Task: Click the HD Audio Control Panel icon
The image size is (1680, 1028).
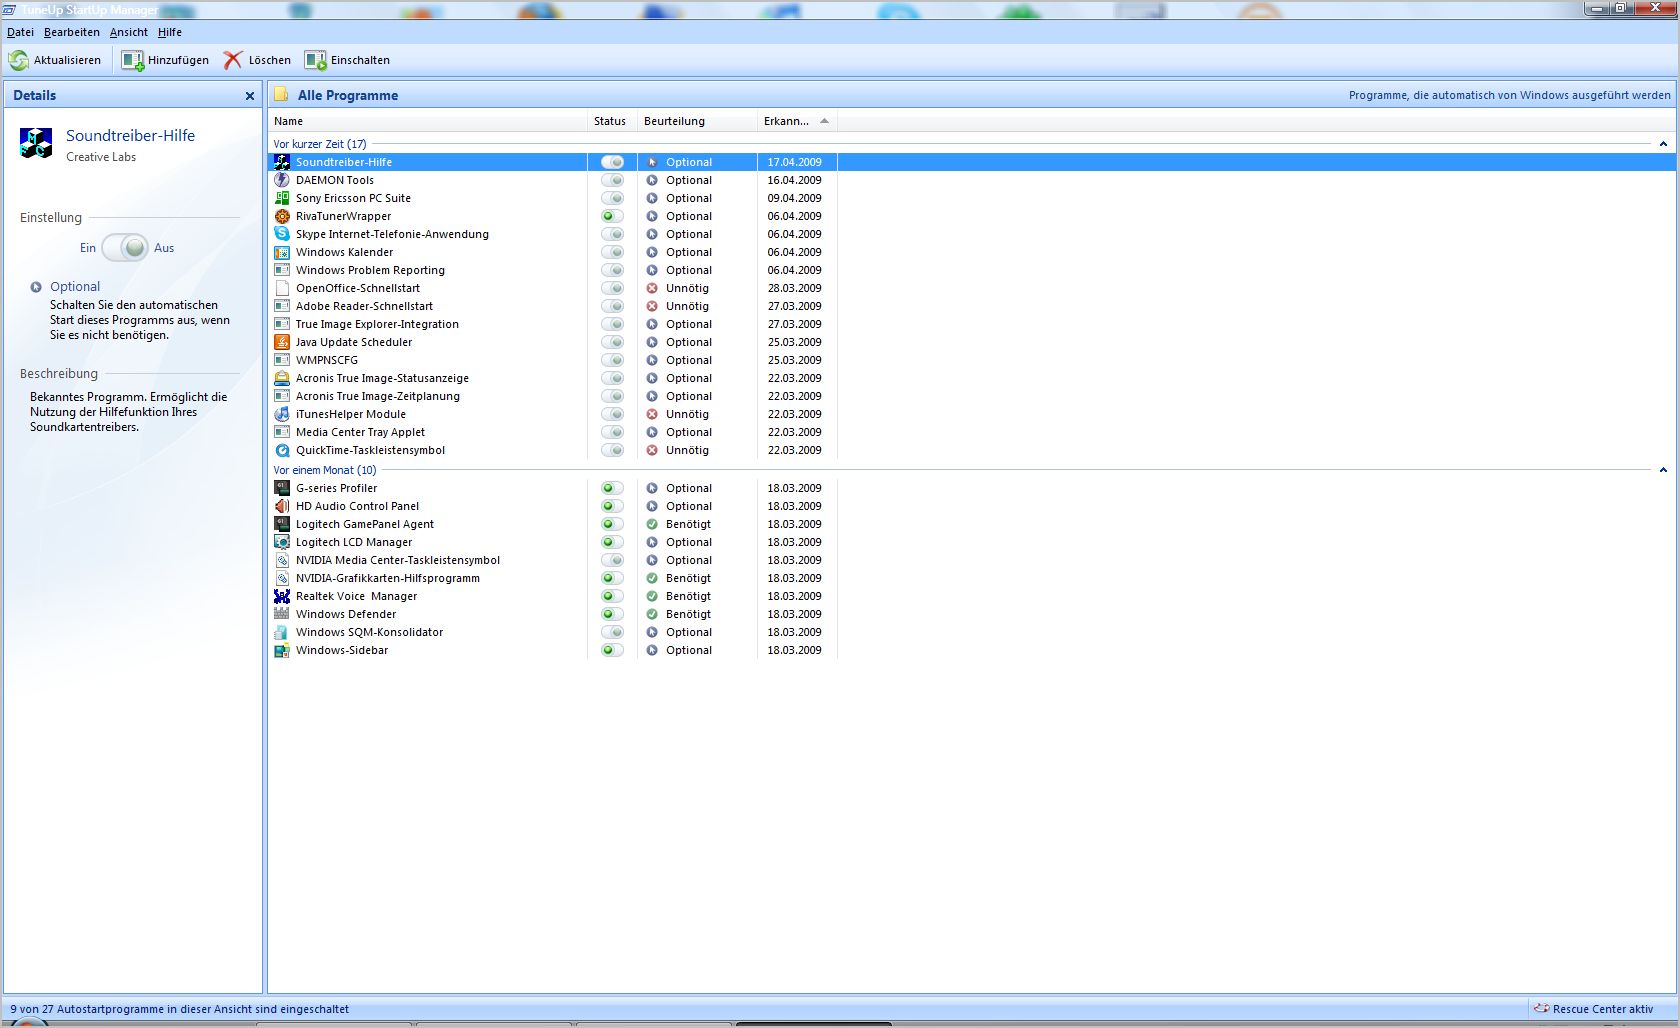Action: (282, 506)
